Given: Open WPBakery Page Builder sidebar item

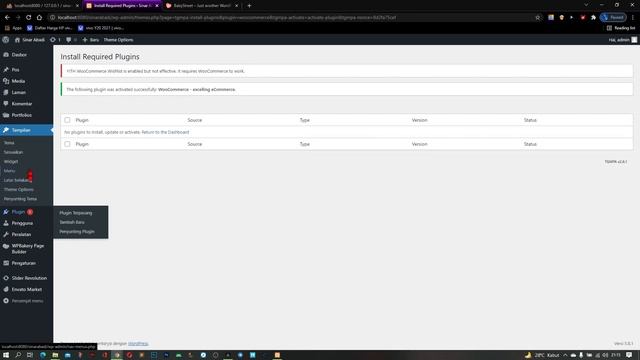Looking at the screenshot, I should [x=27, y=249].
